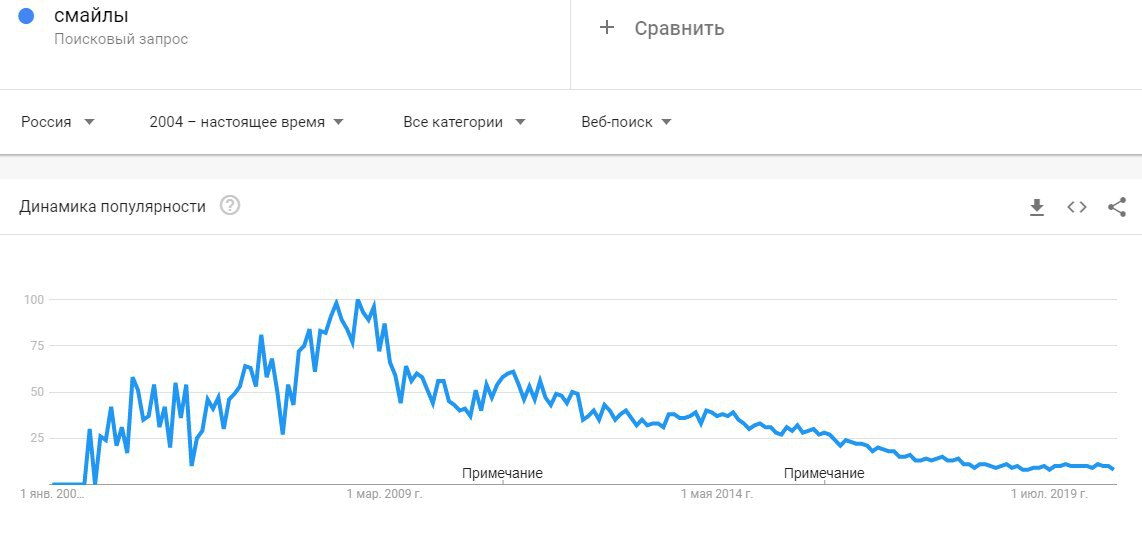Click the 1 мая 2014 г. axis label
This screenshot has width=1142, height=542.
[x=716, y=494]
